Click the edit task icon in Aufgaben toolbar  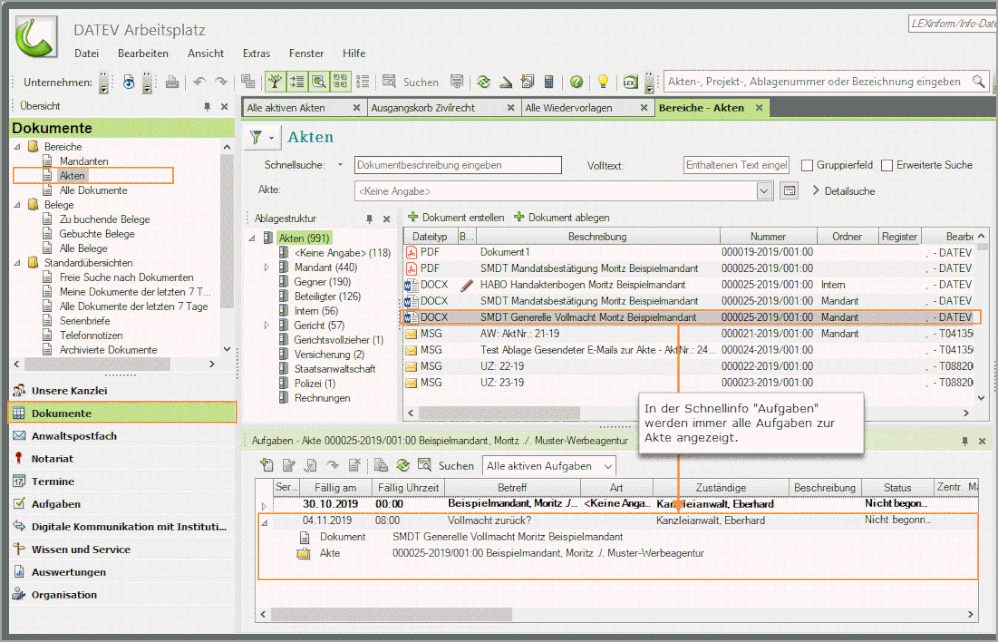[x=289, y=466]
